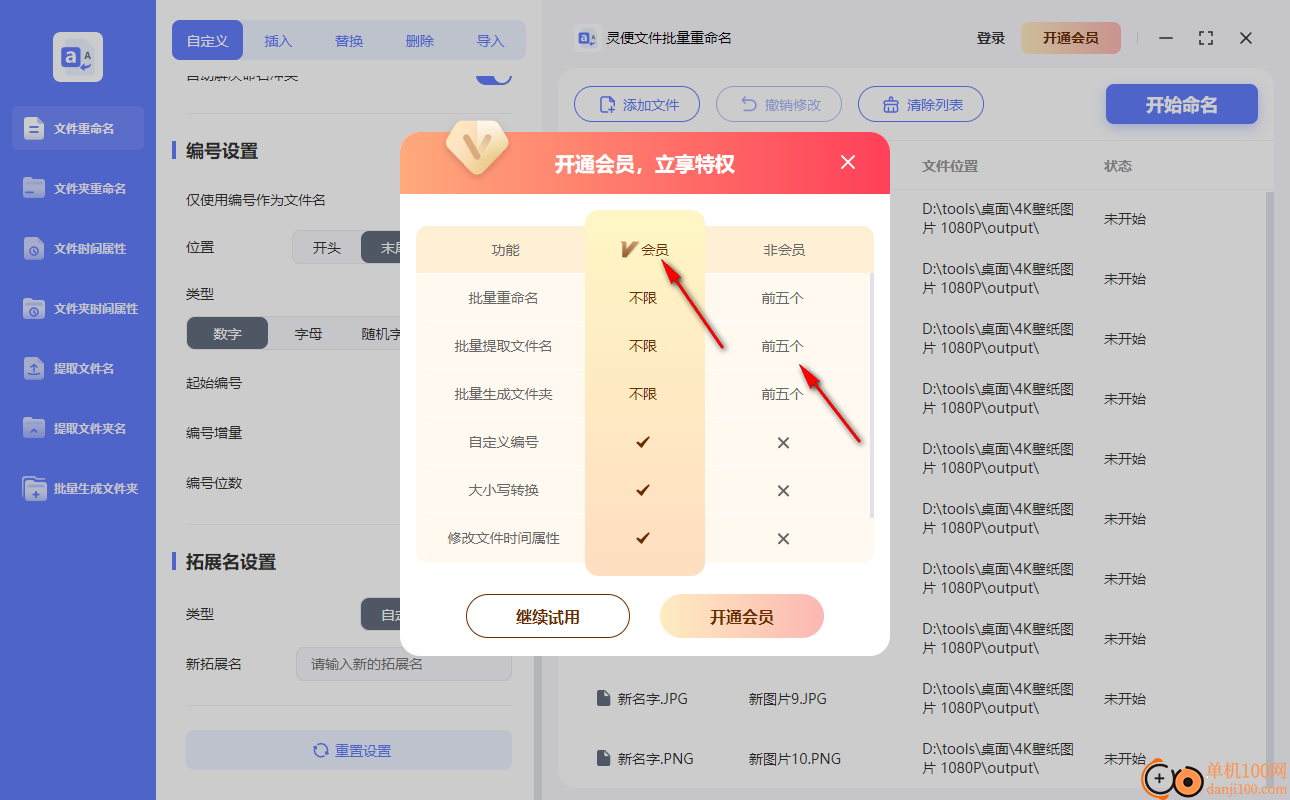Click the app logo icon in the sidebar
Viewport: 1290px width, 800px height.
(78, 57)
